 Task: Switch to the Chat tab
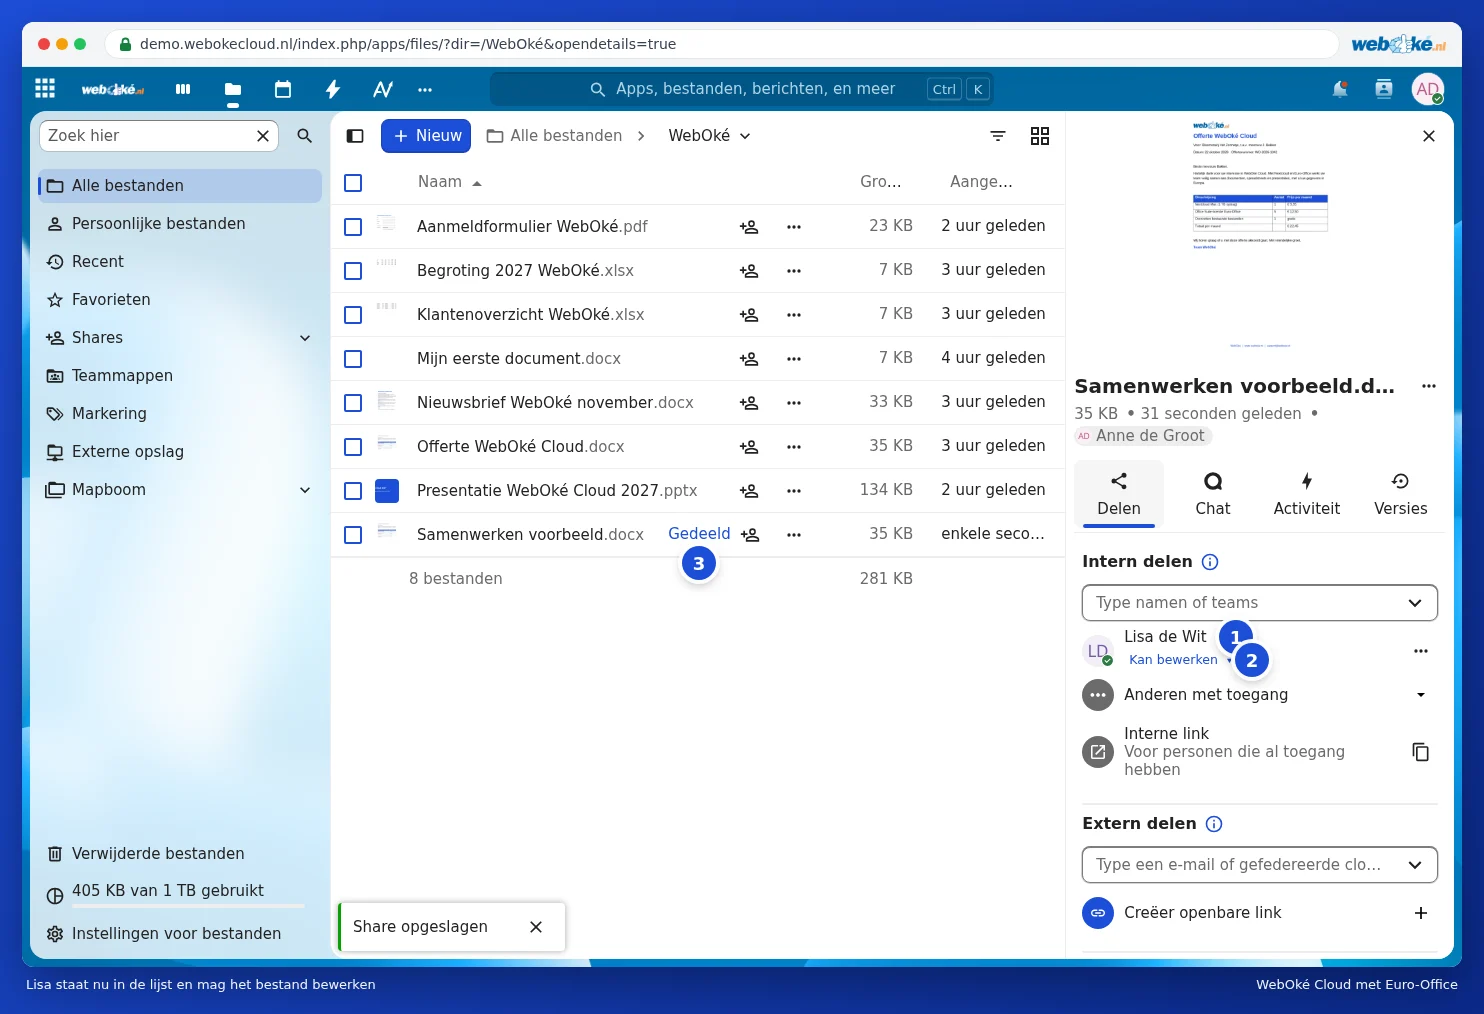(x=1213, y=494)
